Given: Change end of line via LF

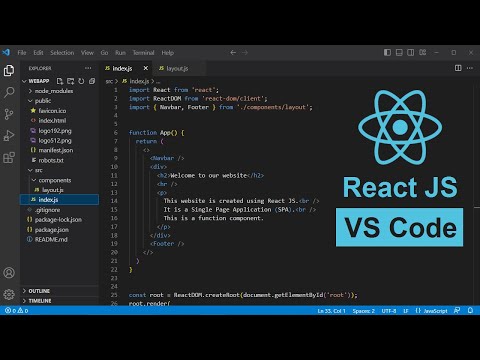Looking at the screenshot, I should pyautogui.click(x=406, y=311).
